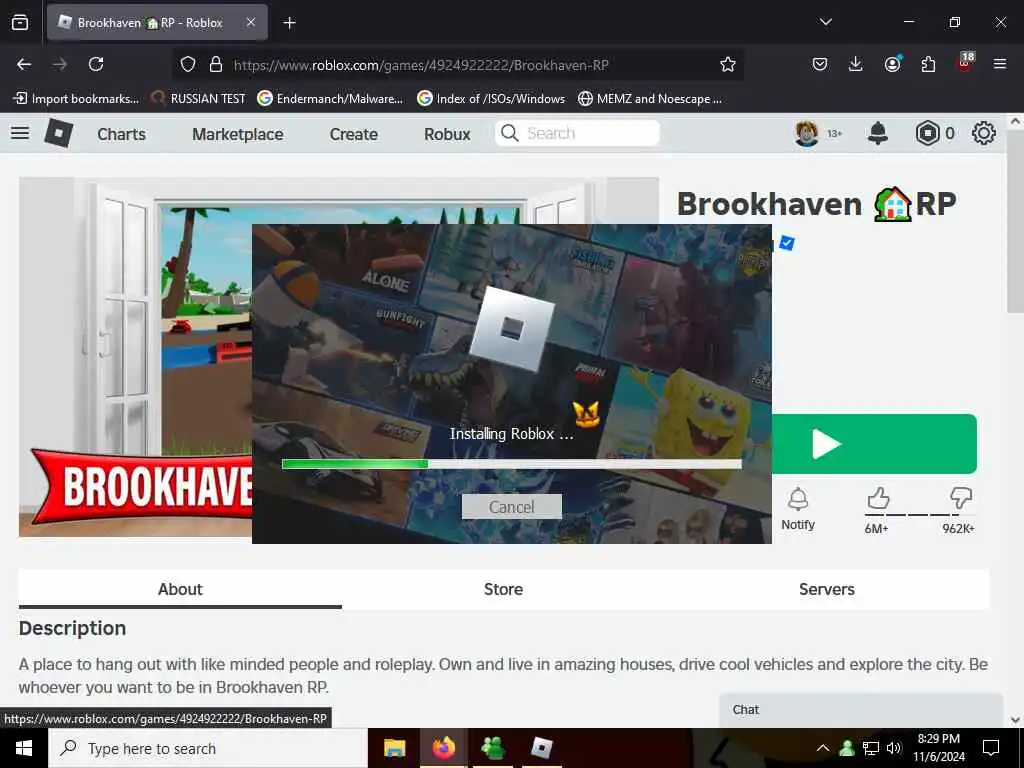Open tracking protection shield icon
The height and width of the screenshot is (768, 1024).
click(x=188, y=64)
